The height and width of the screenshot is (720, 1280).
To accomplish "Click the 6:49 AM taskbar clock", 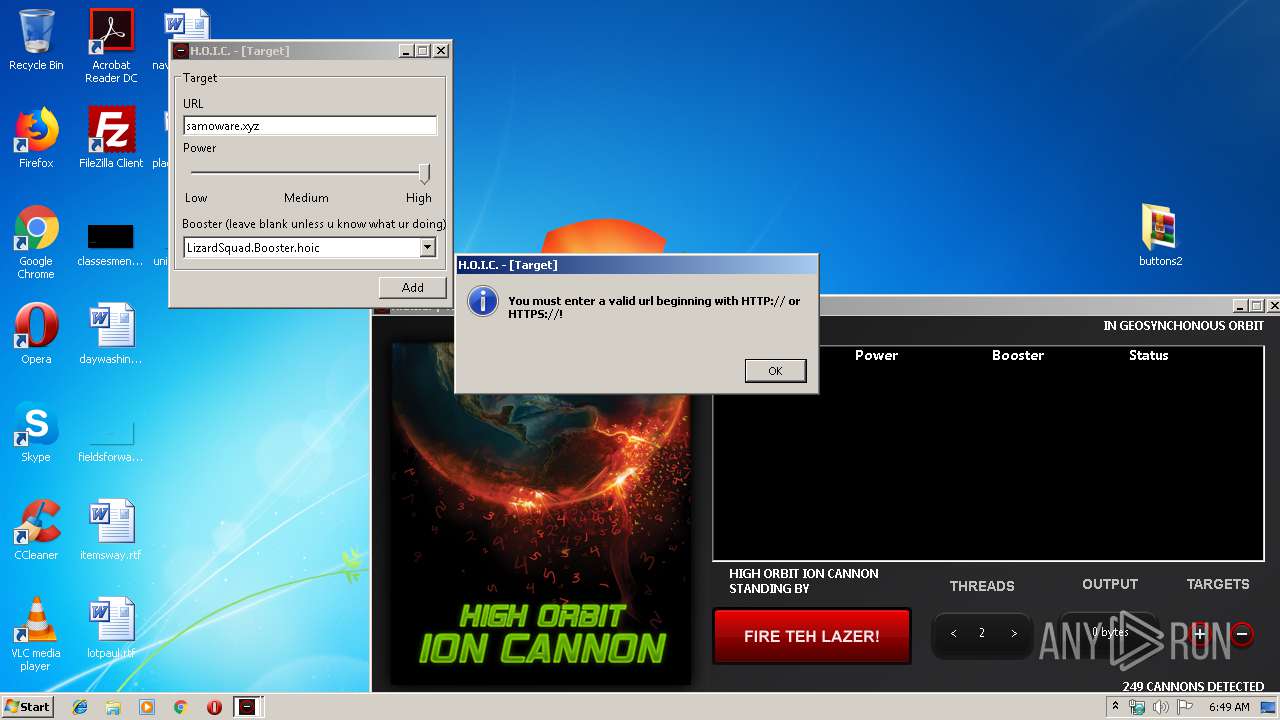I will pos(1229,707).
